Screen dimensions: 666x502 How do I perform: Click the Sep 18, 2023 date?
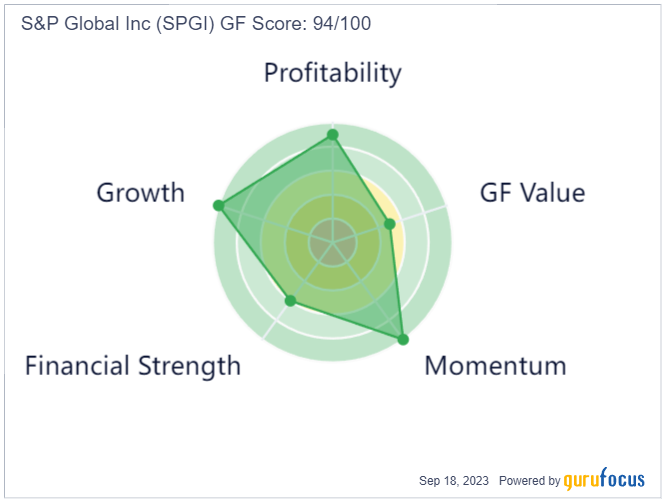click(x=454, y=481)
